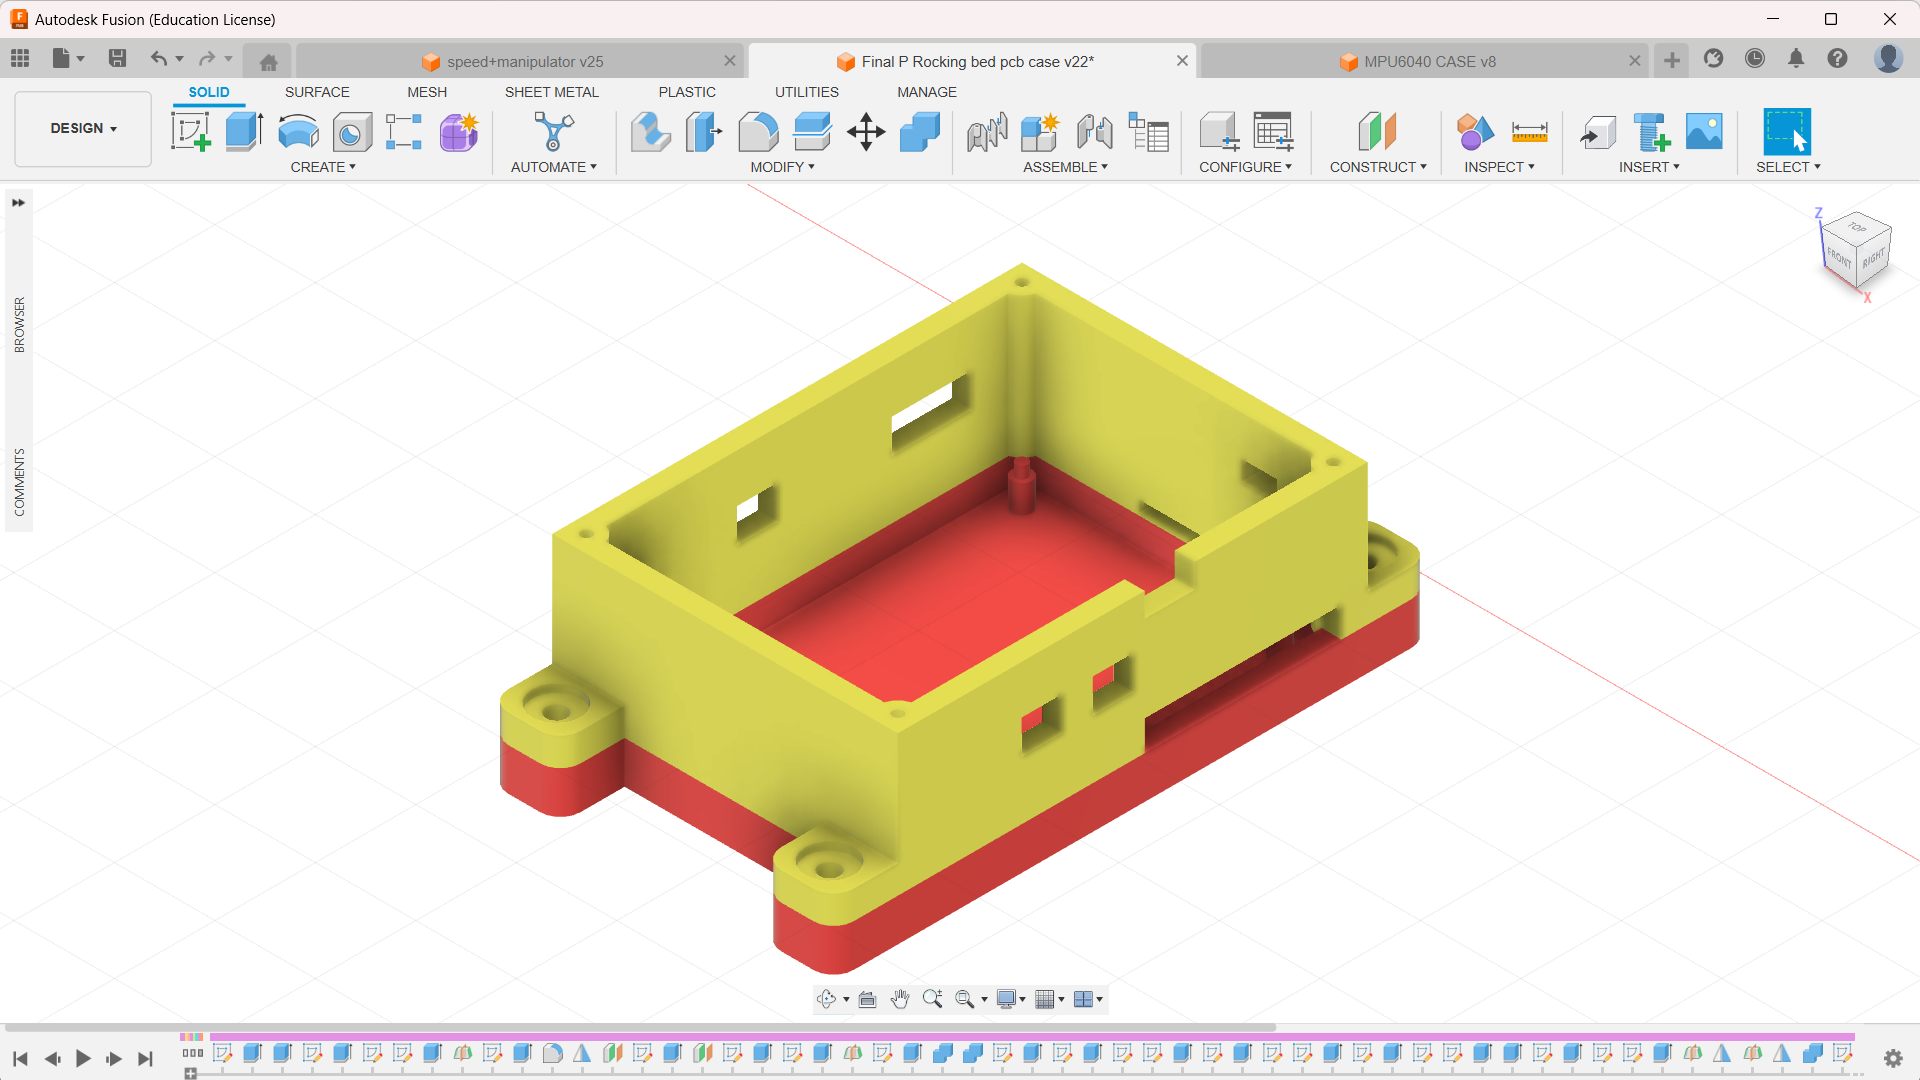Screen dimensions: 1920x1080
Task: Open the Insert Canvas image tool
Action: (1704, 132)
